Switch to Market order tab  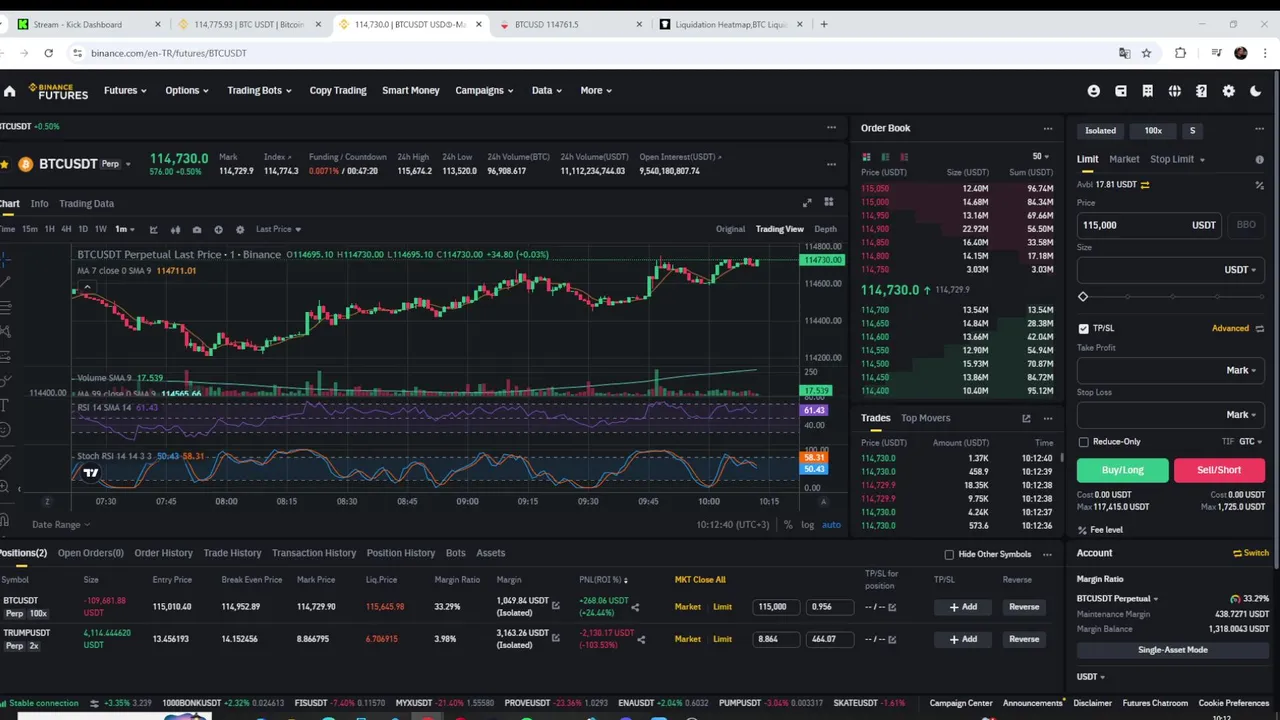coord(1123,159)
